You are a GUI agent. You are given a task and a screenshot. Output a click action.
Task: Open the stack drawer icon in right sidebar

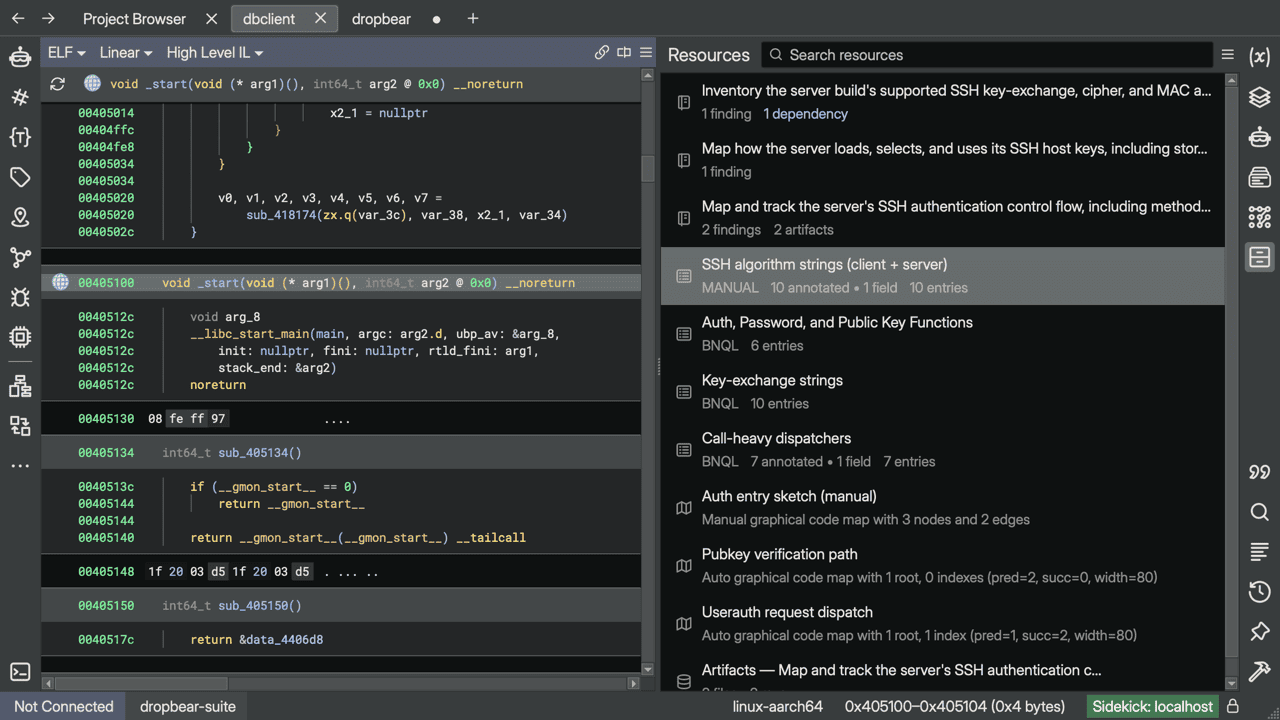[x=1260, y=177]
